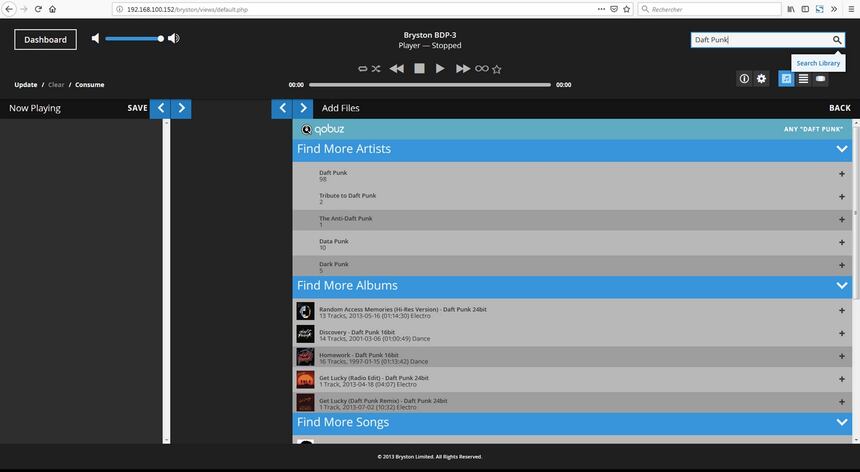Collapse the Find More Albums section
This screenshot has width=860, height=472.
841,286
